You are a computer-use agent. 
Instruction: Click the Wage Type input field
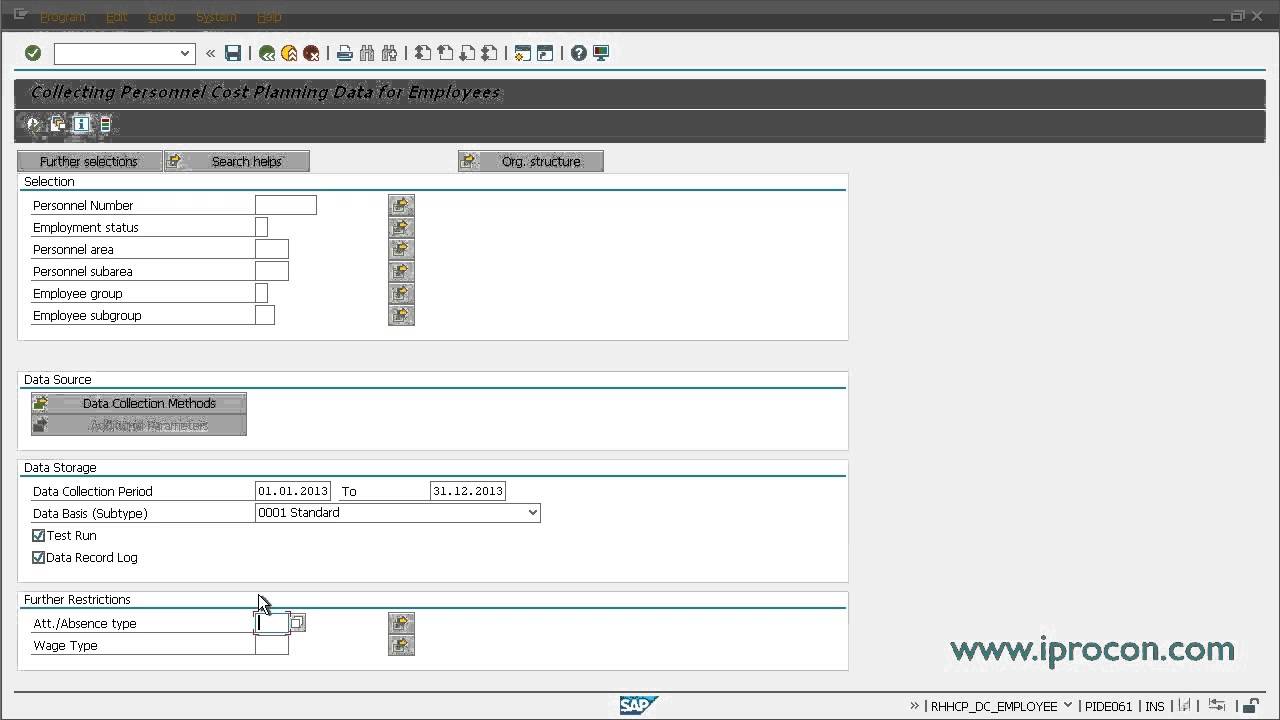click(x=272, y=645)
